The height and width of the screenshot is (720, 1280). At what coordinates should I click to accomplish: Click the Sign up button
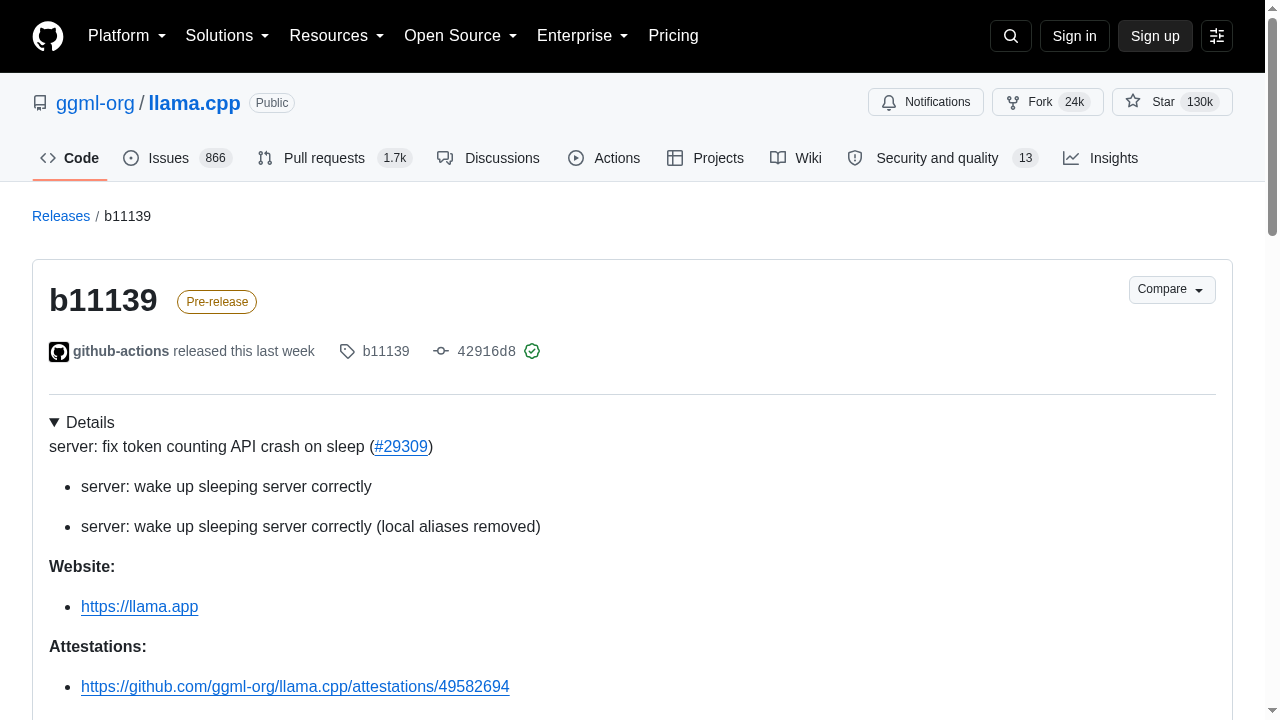1155,36
